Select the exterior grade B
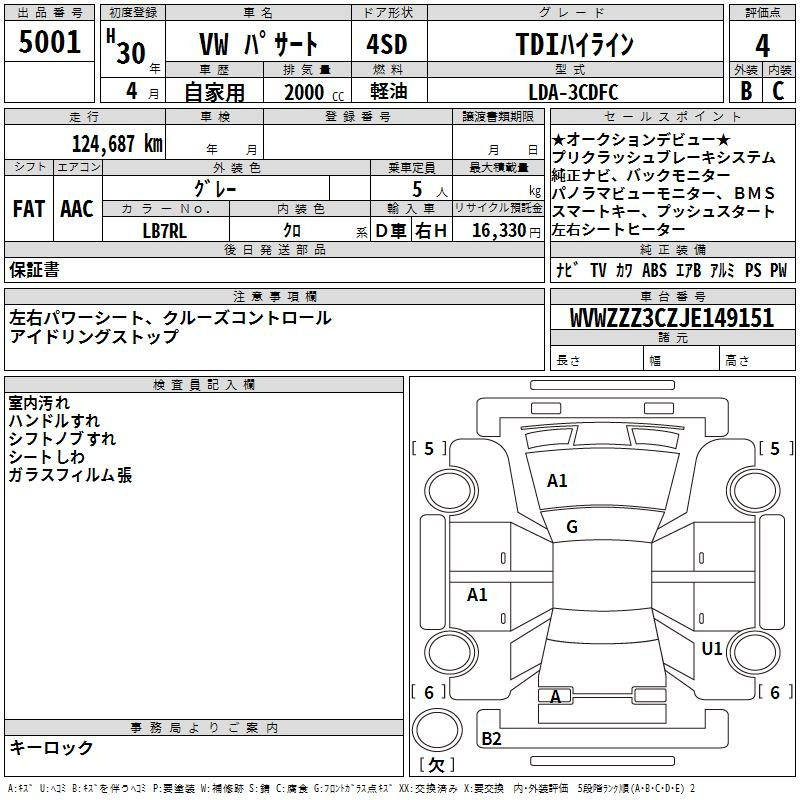Image resolution: width=800 pixels, height=800 pixels. pyautogui.click(x=745, y=90)
